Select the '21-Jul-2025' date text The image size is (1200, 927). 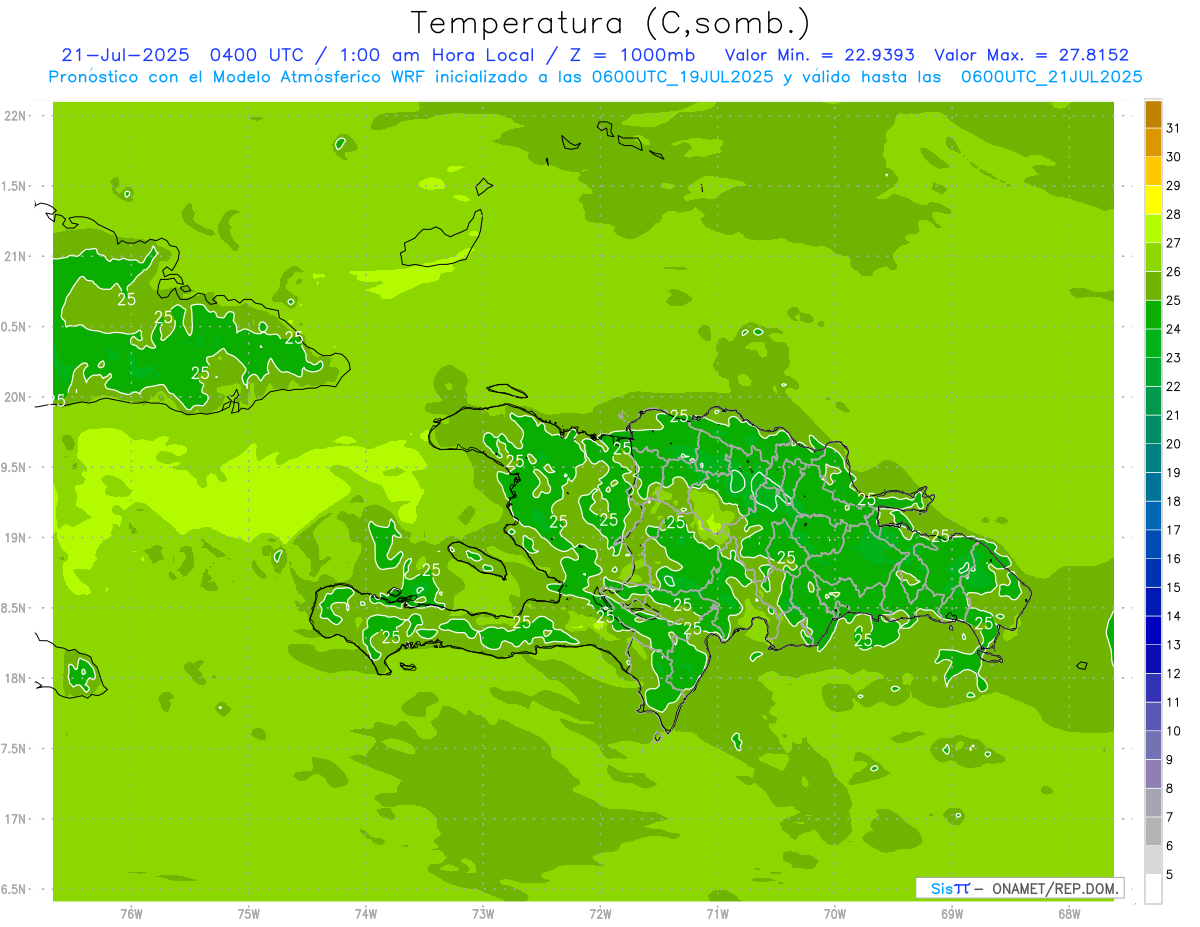click(125, 55)
